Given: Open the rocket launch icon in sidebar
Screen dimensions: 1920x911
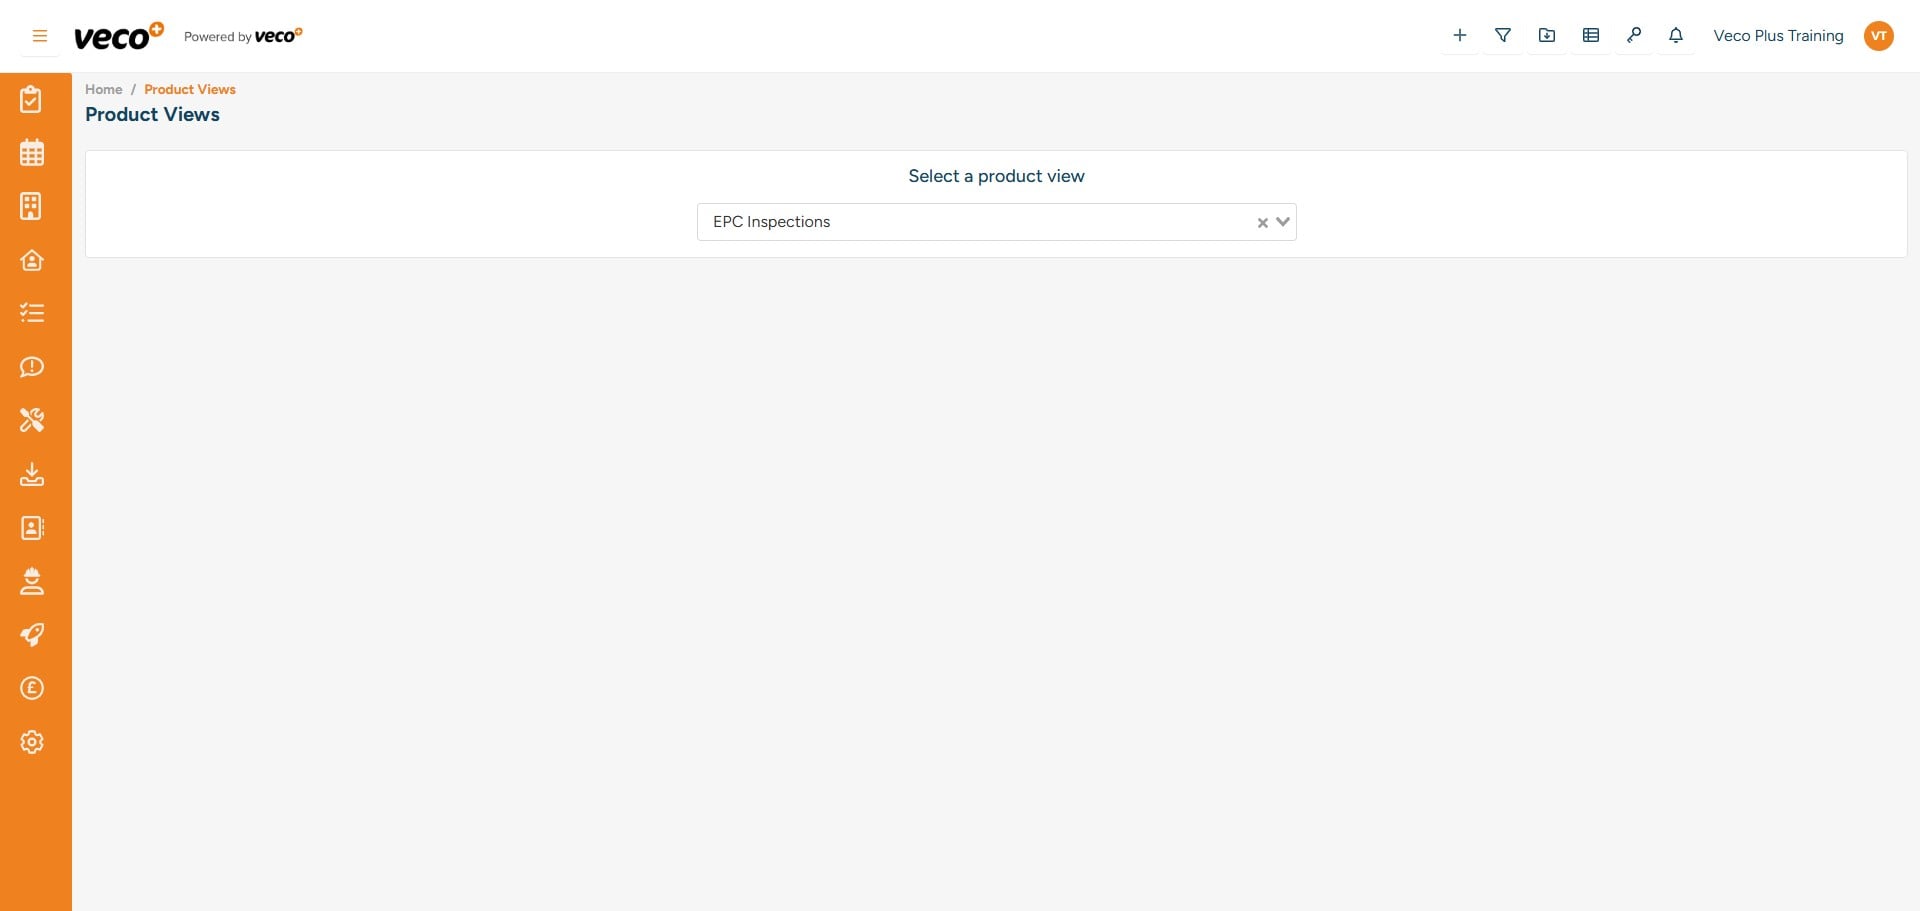Looking at the screenshot, I should (x=31, y=635).
